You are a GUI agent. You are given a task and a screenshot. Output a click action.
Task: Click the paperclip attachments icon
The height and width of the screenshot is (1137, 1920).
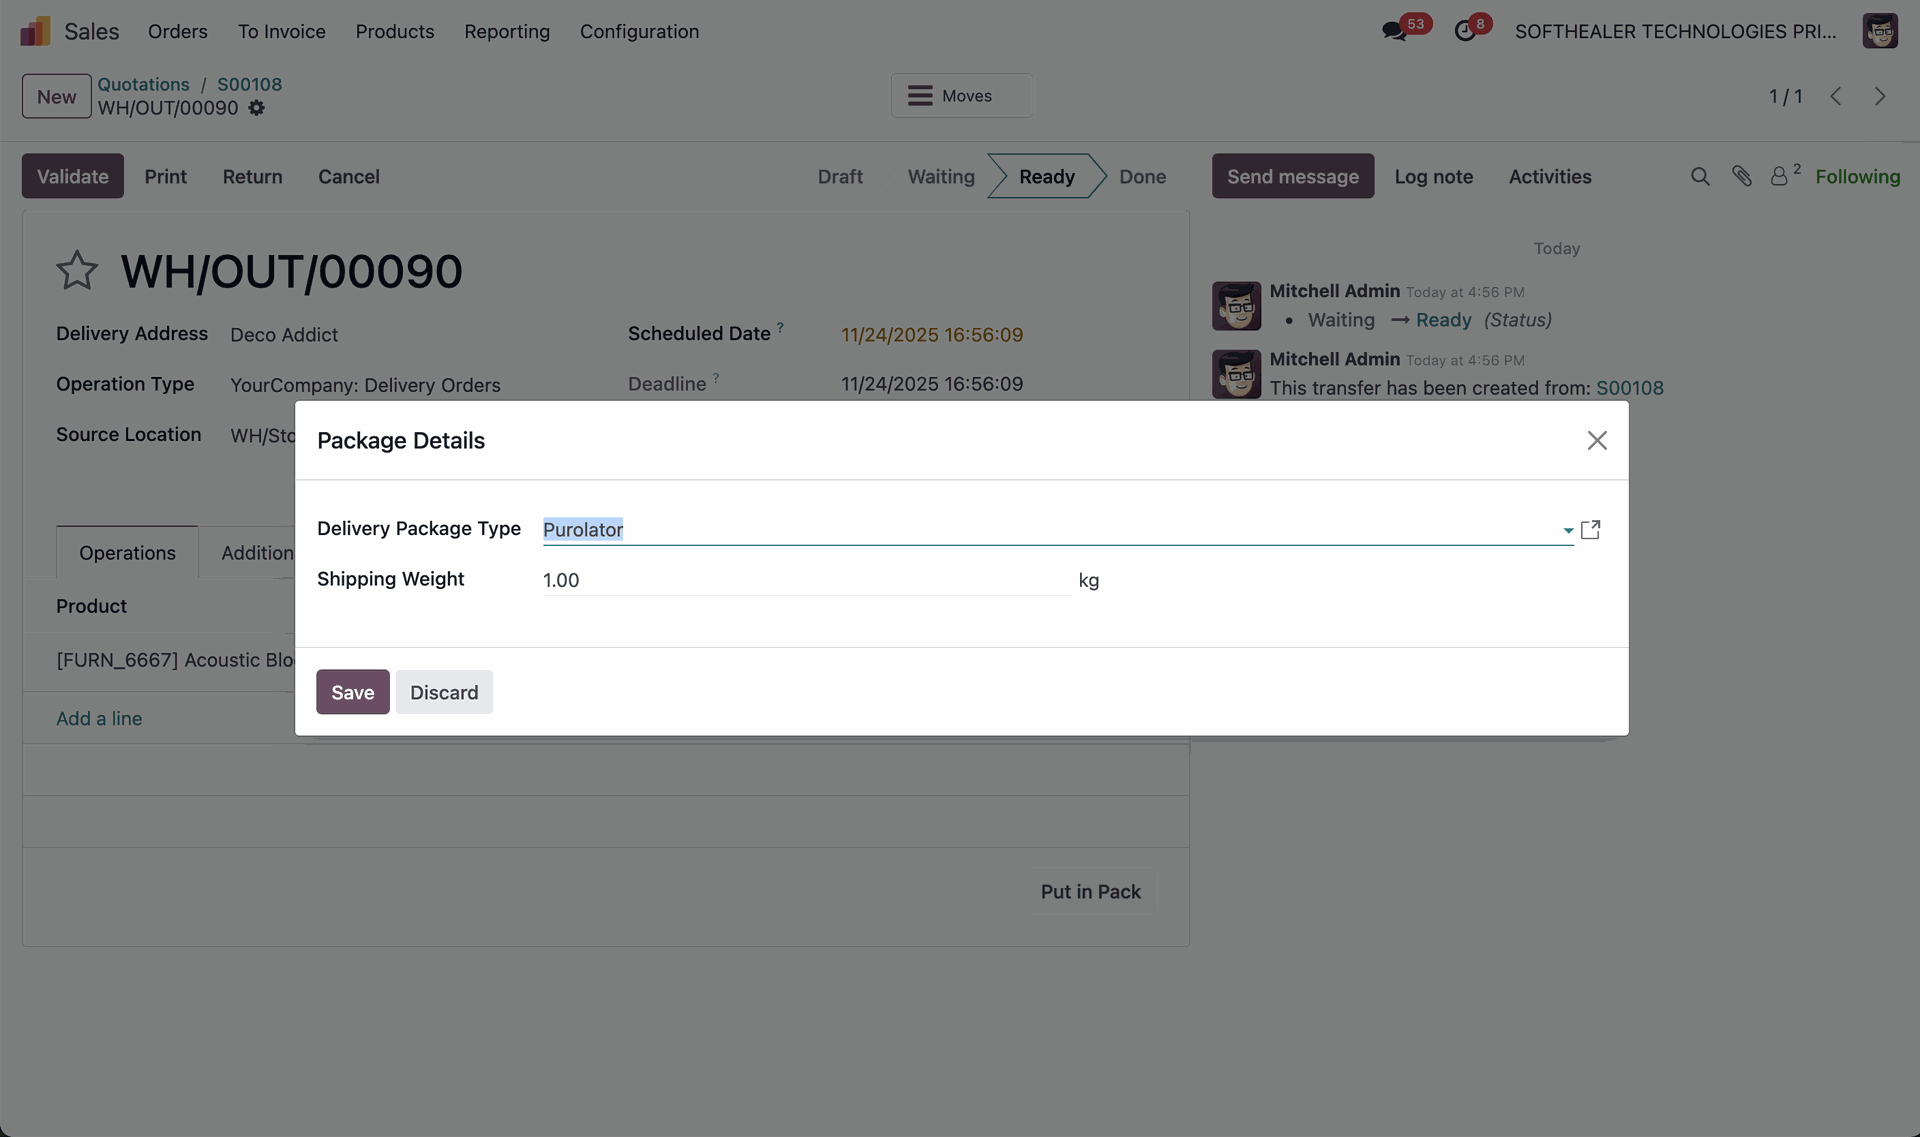click(1741, 177)
